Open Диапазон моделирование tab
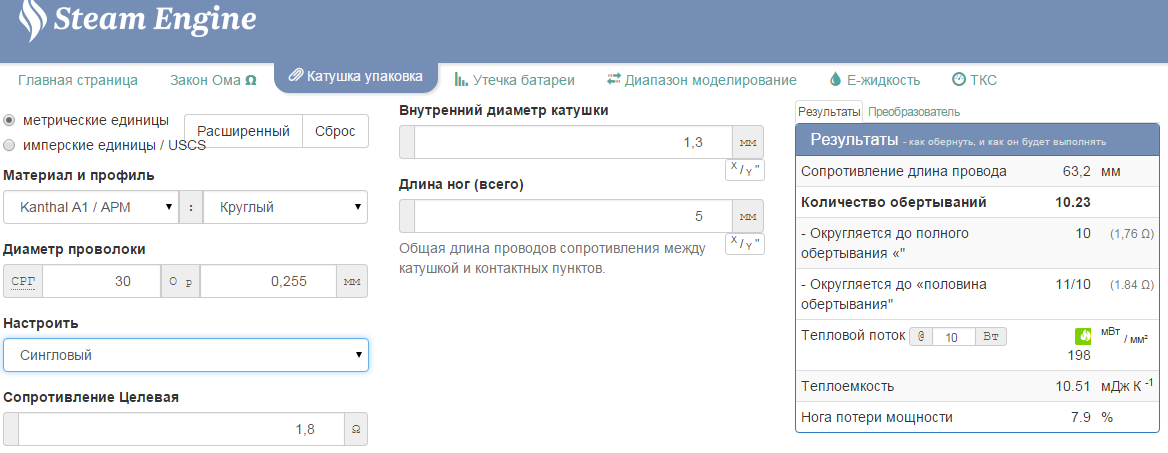Screen dimensions: 1168x453 pyautogui.click(x=702, y=80)
